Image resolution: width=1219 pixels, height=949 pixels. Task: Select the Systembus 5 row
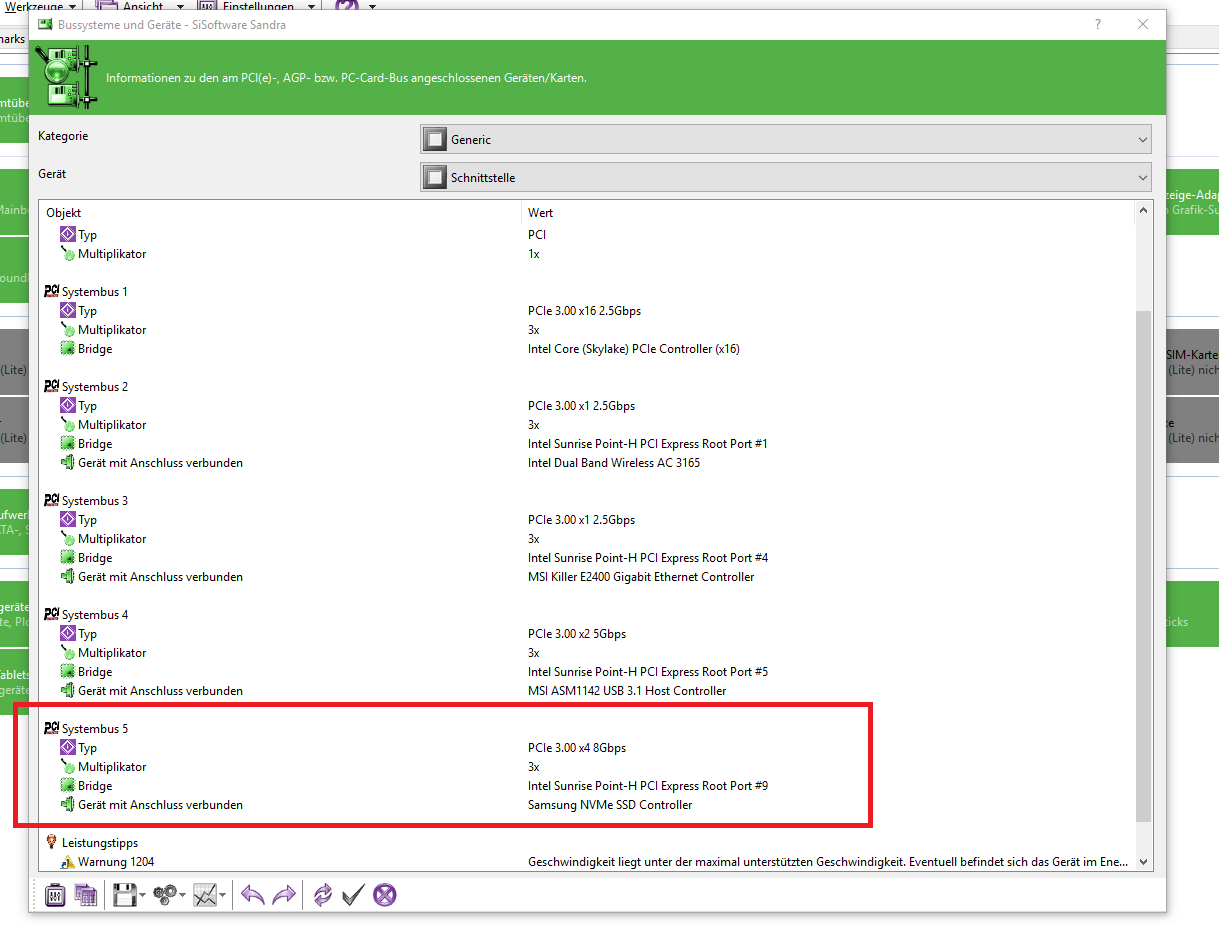586,728
